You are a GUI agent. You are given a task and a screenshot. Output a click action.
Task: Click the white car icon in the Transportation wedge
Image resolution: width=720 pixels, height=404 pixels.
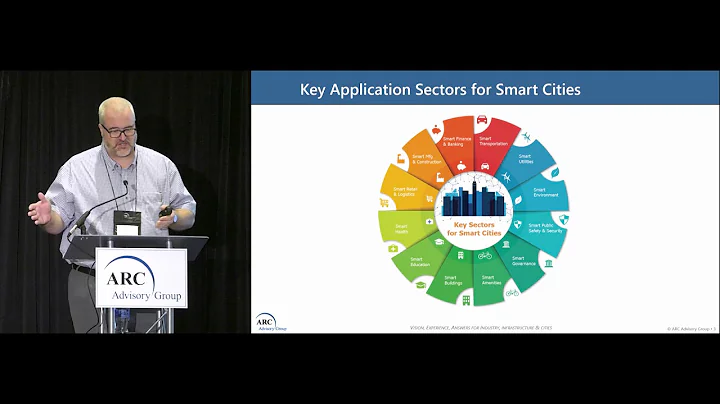click(485, 166)
